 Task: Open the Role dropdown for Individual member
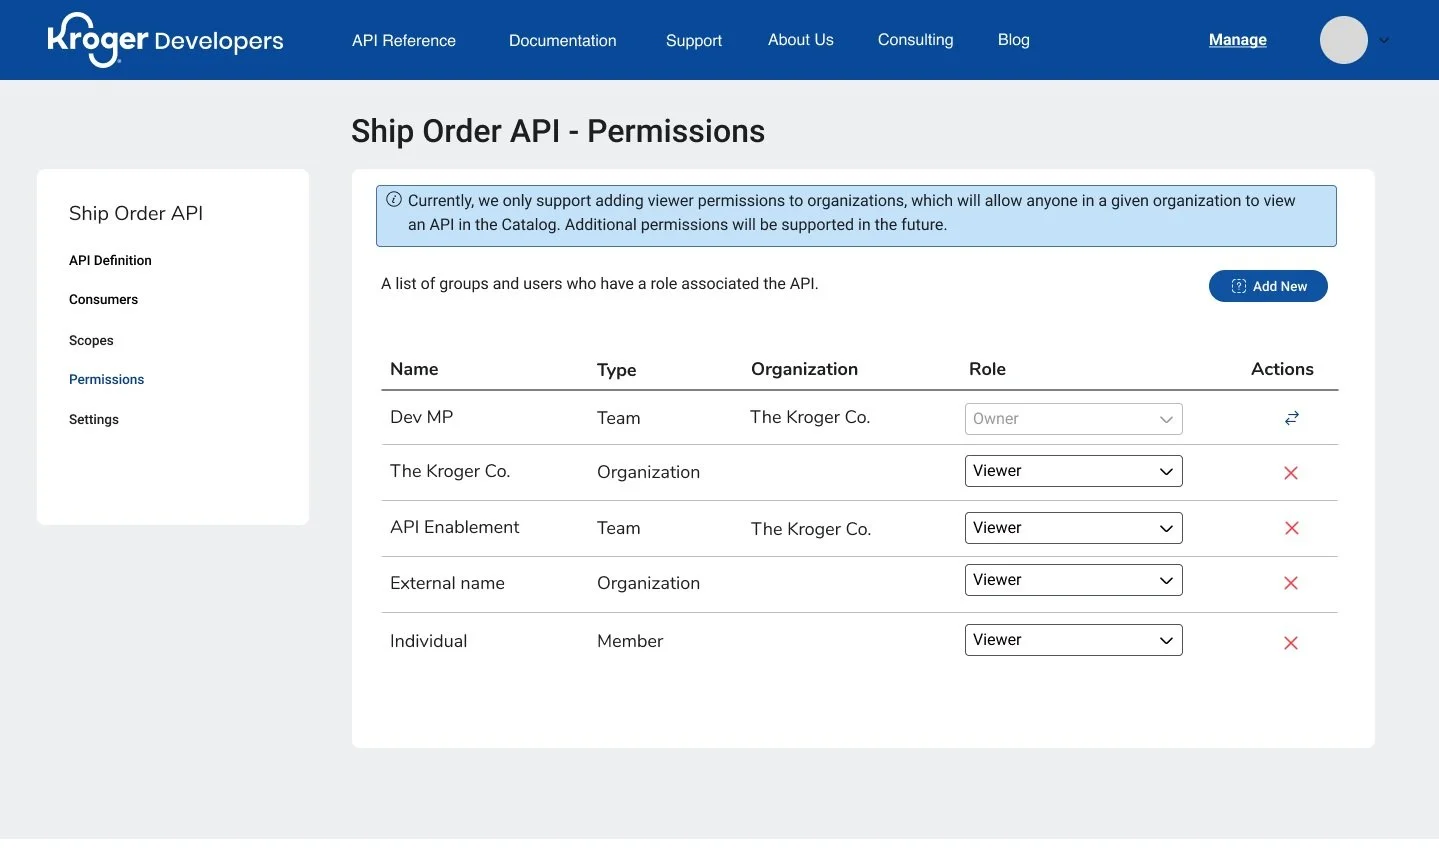1073,639
